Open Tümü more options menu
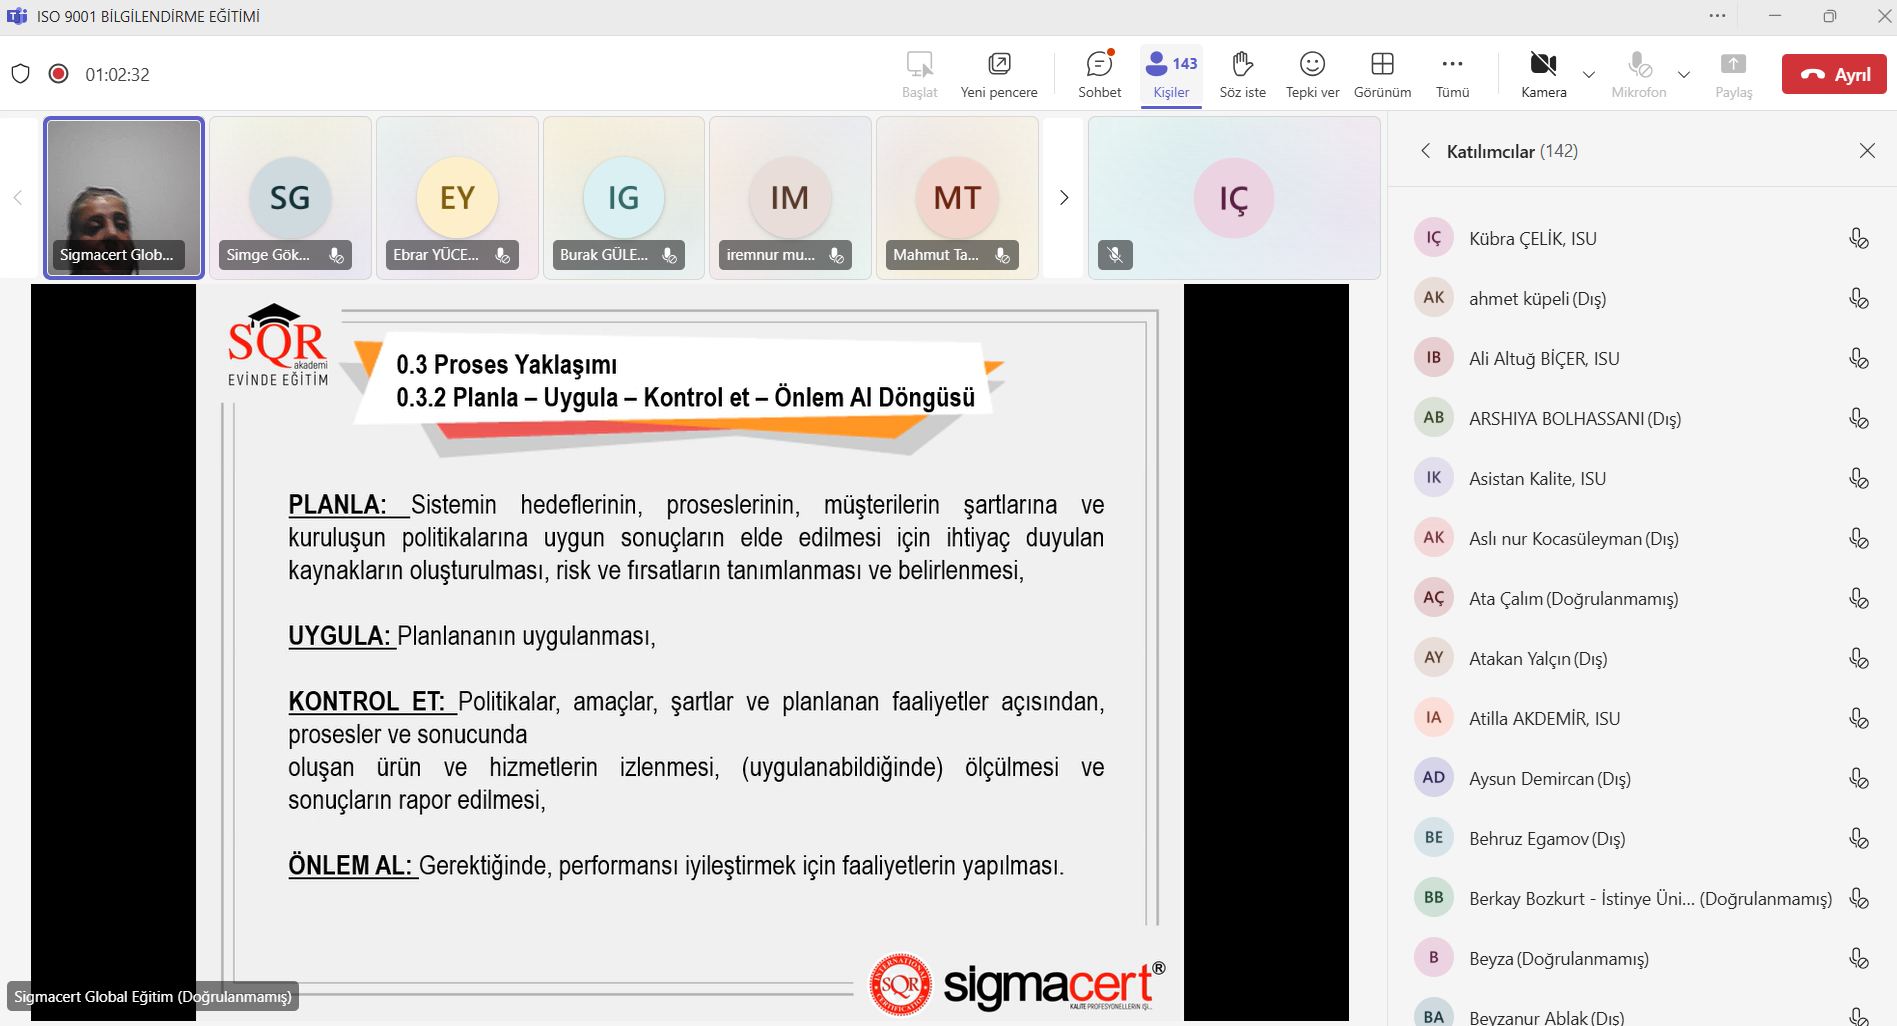 (x=1452, y=74)
